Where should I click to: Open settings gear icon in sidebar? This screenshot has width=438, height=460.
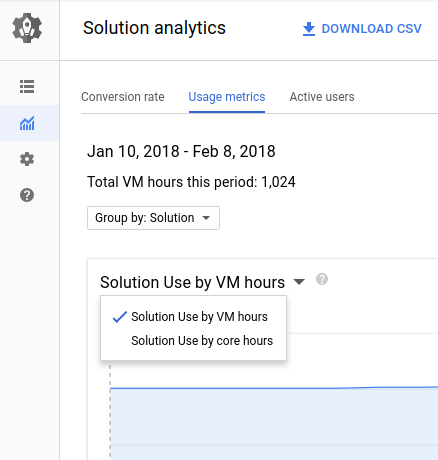(x=27, y=159)
